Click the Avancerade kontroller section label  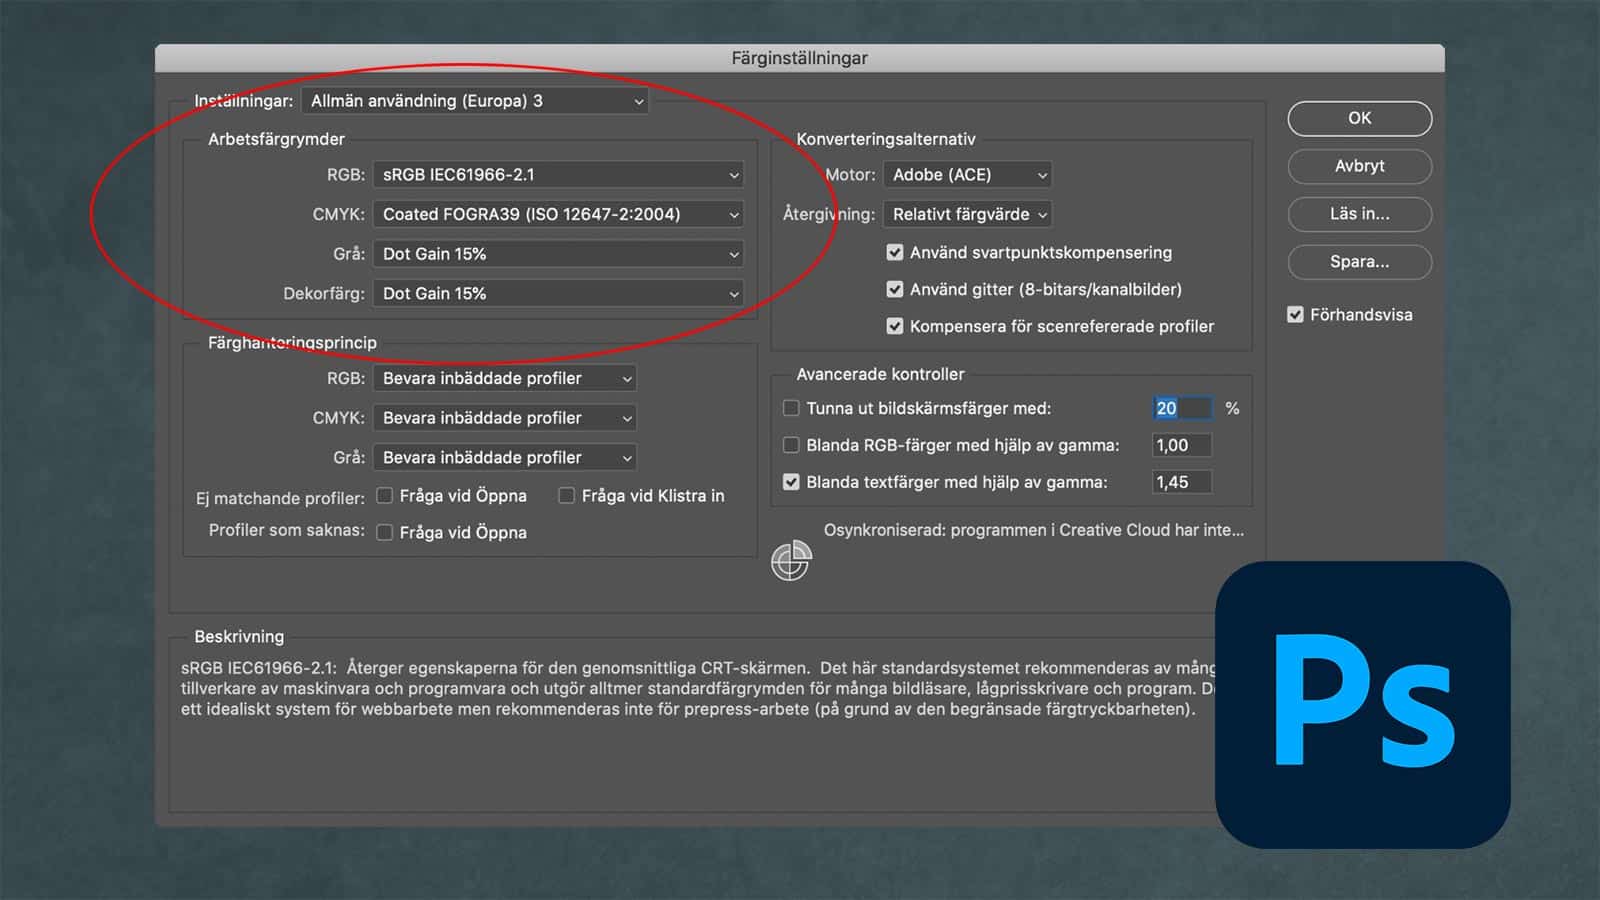click(880, 374)
